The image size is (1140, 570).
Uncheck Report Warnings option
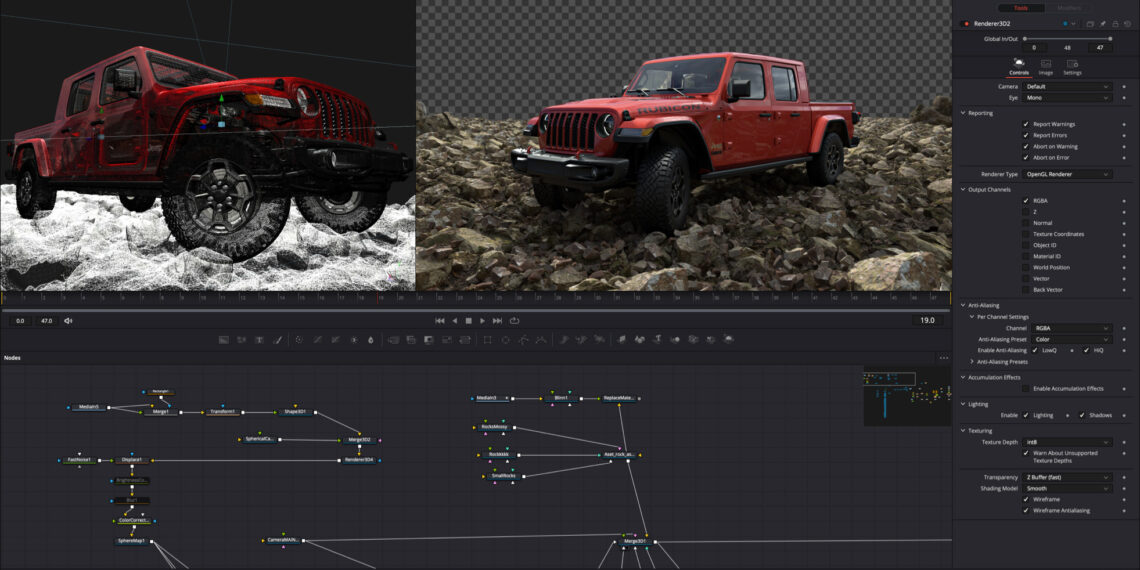tap(1025, 124)
